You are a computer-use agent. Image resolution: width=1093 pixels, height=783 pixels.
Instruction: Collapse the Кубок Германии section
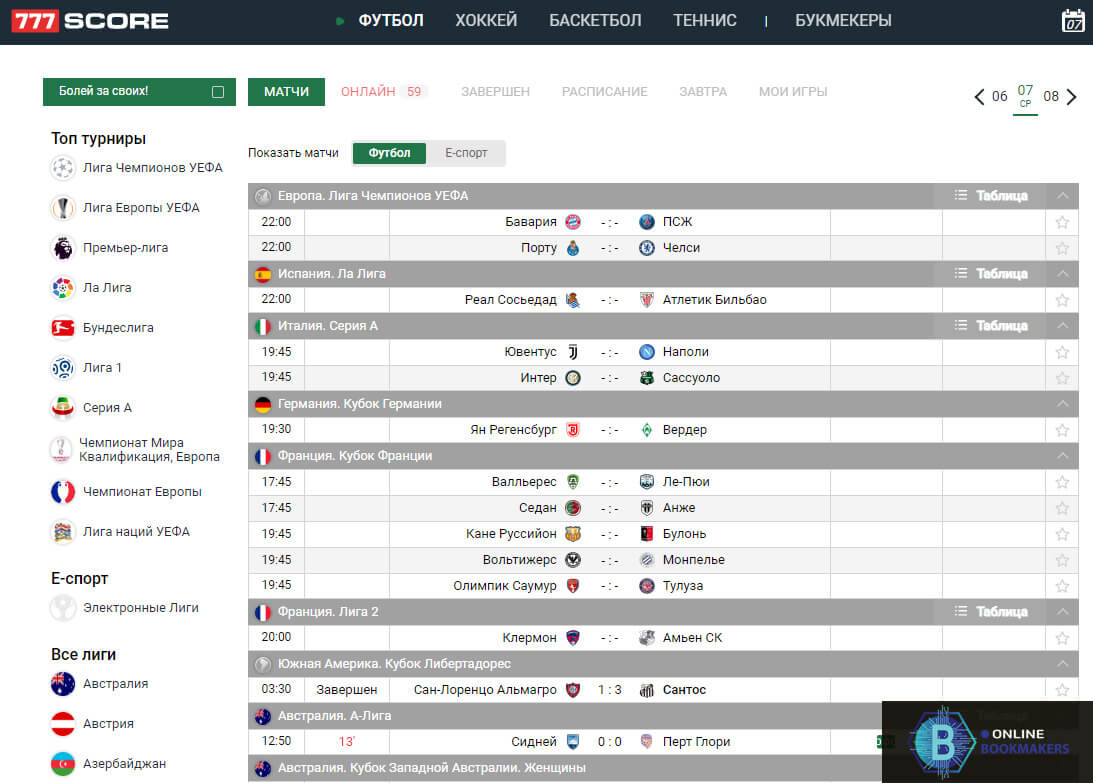click(1062, 404)
